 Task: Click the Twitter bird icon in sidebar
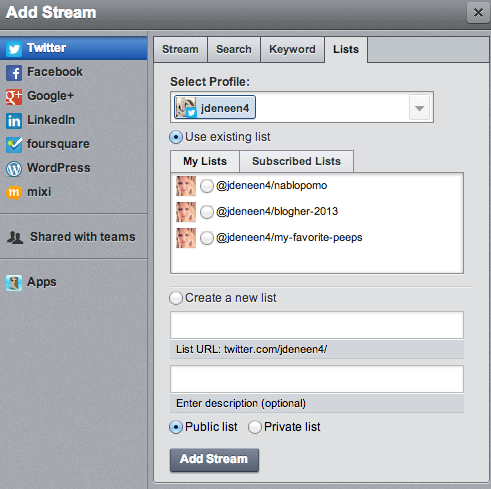pos(14,49)
